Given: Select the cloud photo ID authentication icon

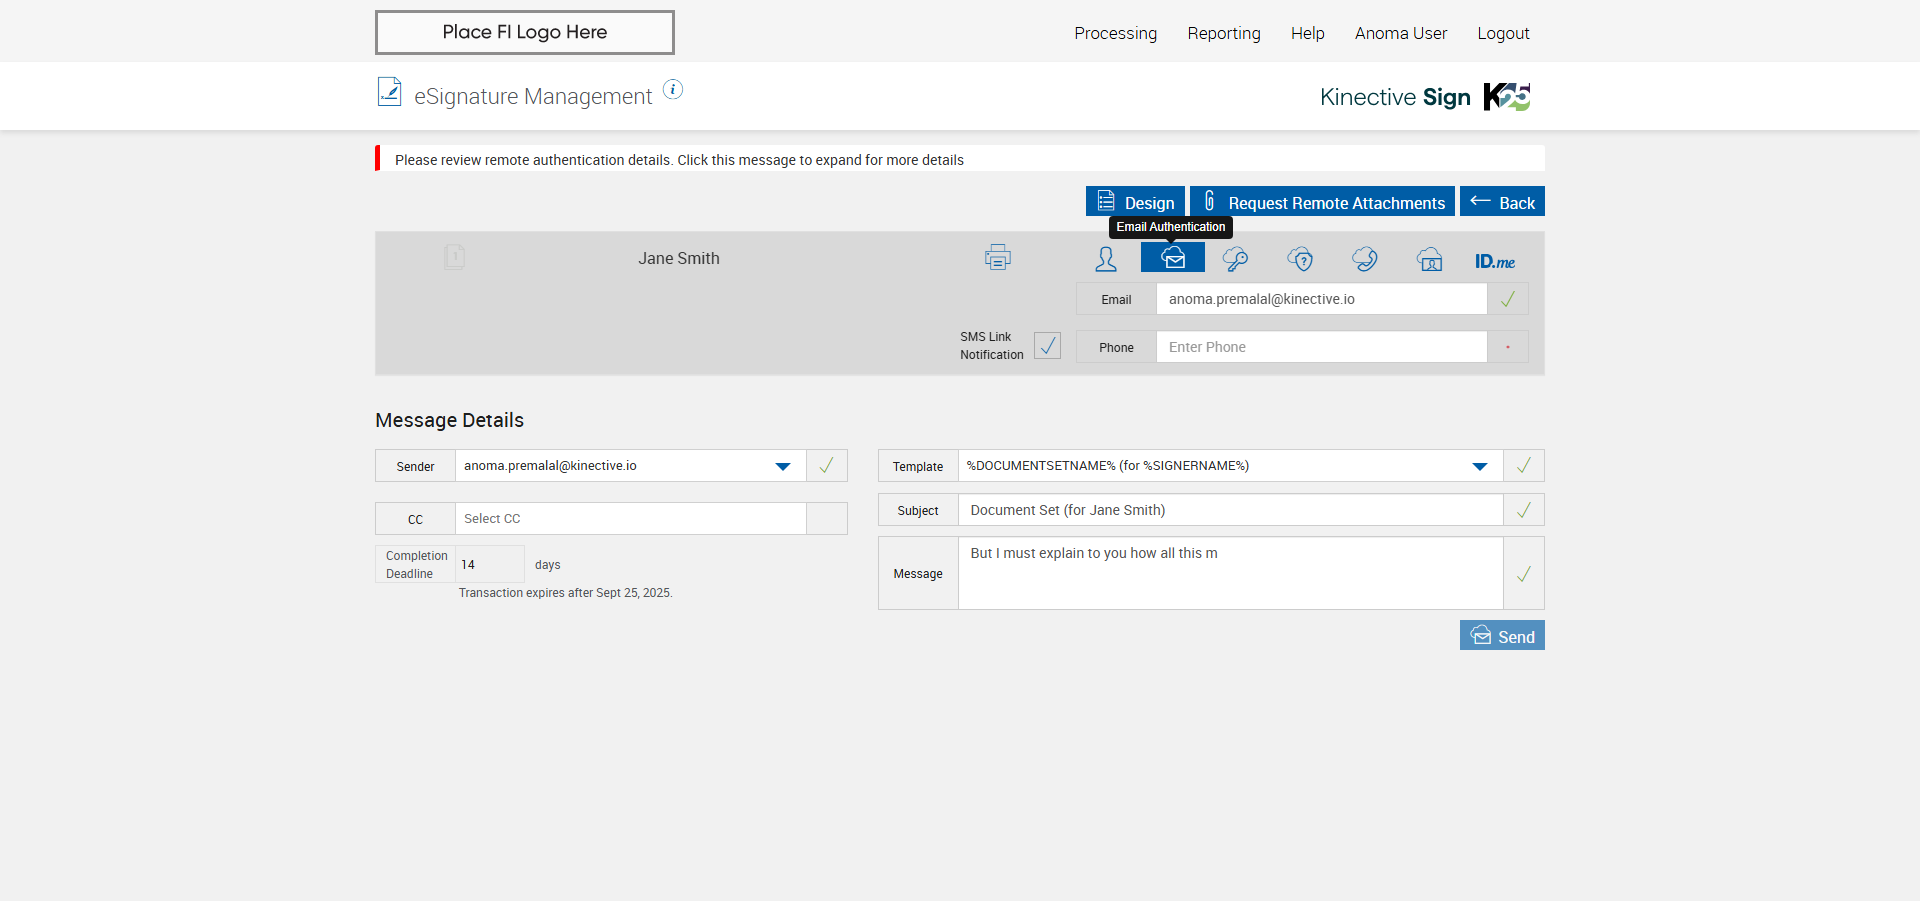Looking at the screenshot, I should tap(1430, 260).
